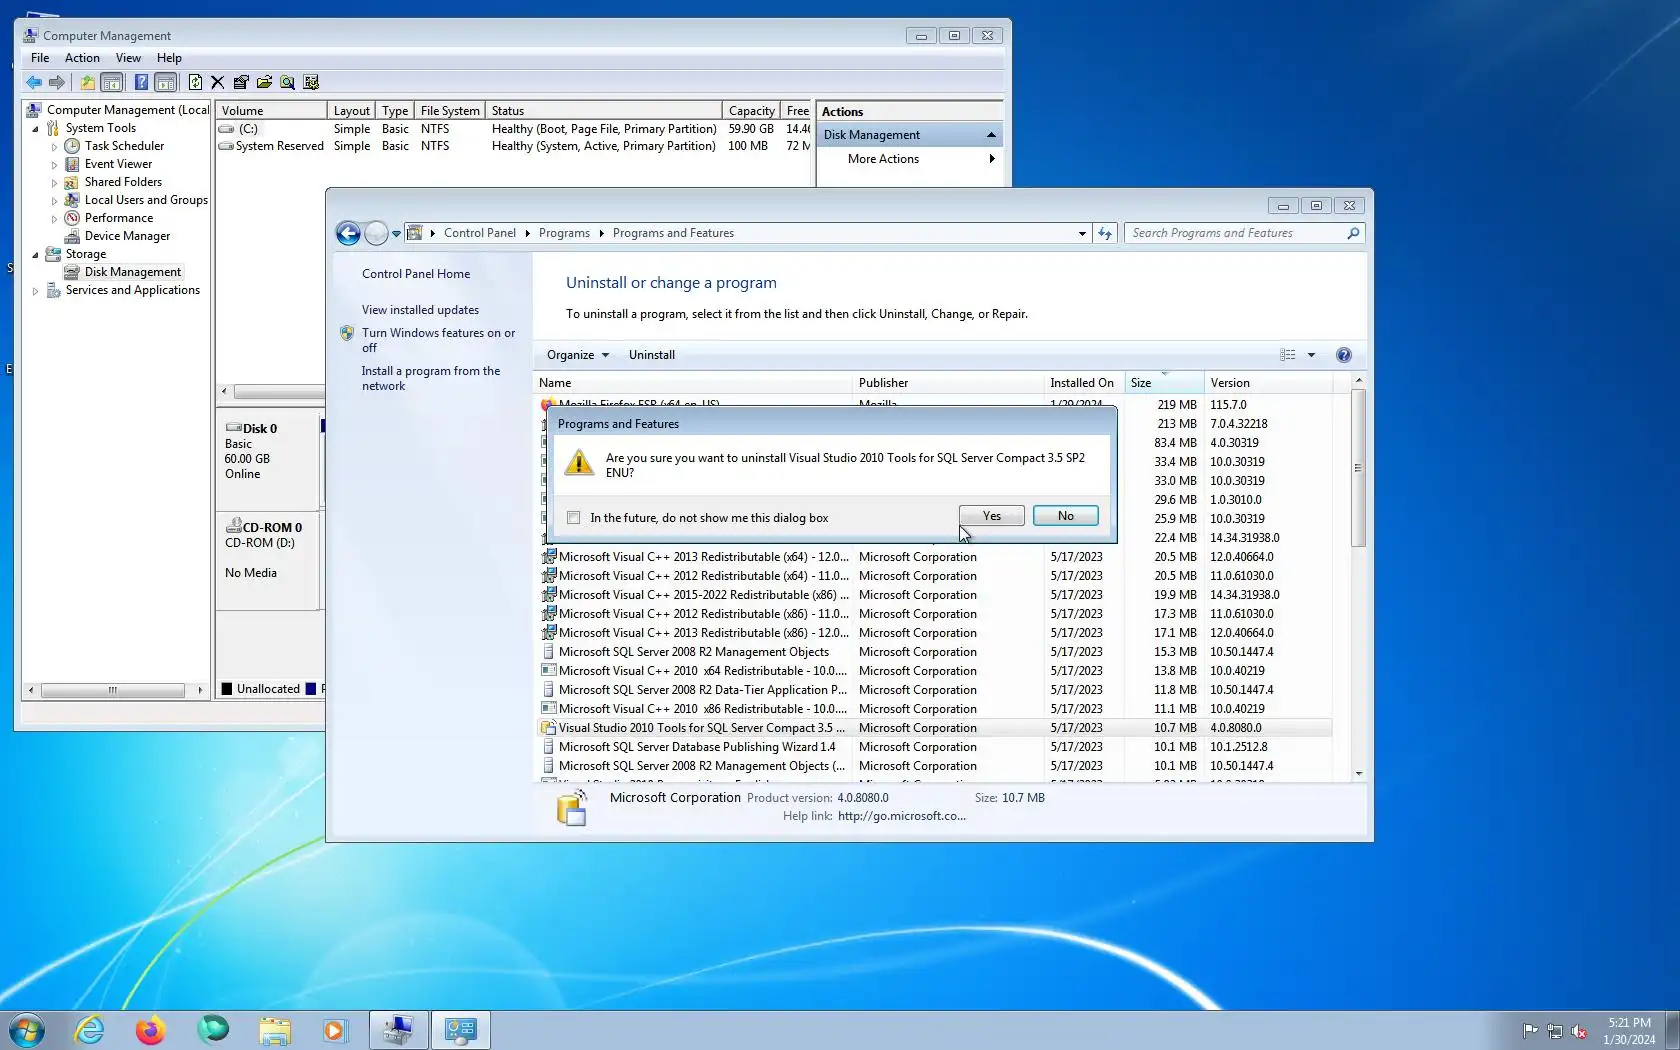Expand the Shared Folders tree node
This screenshot has height=1050, width=1680.
point(54,183)
